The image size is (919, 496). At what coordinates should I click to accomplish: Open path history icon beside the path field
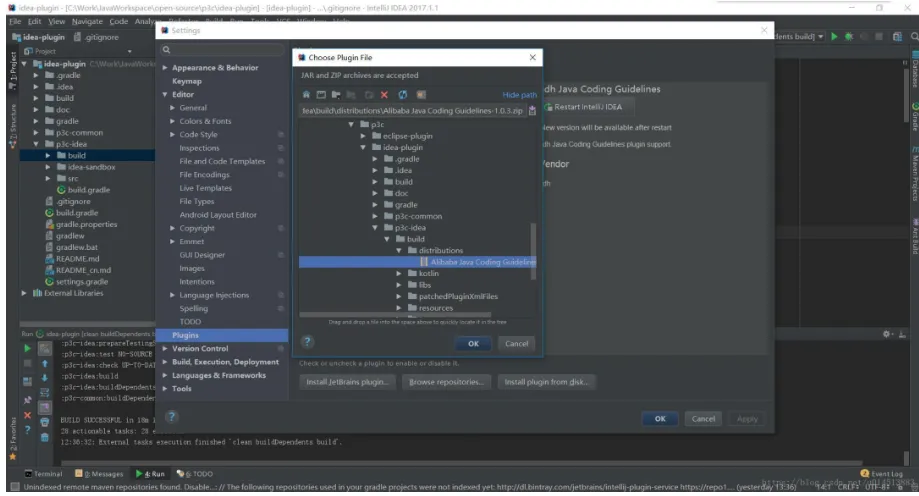click(532, 110)
